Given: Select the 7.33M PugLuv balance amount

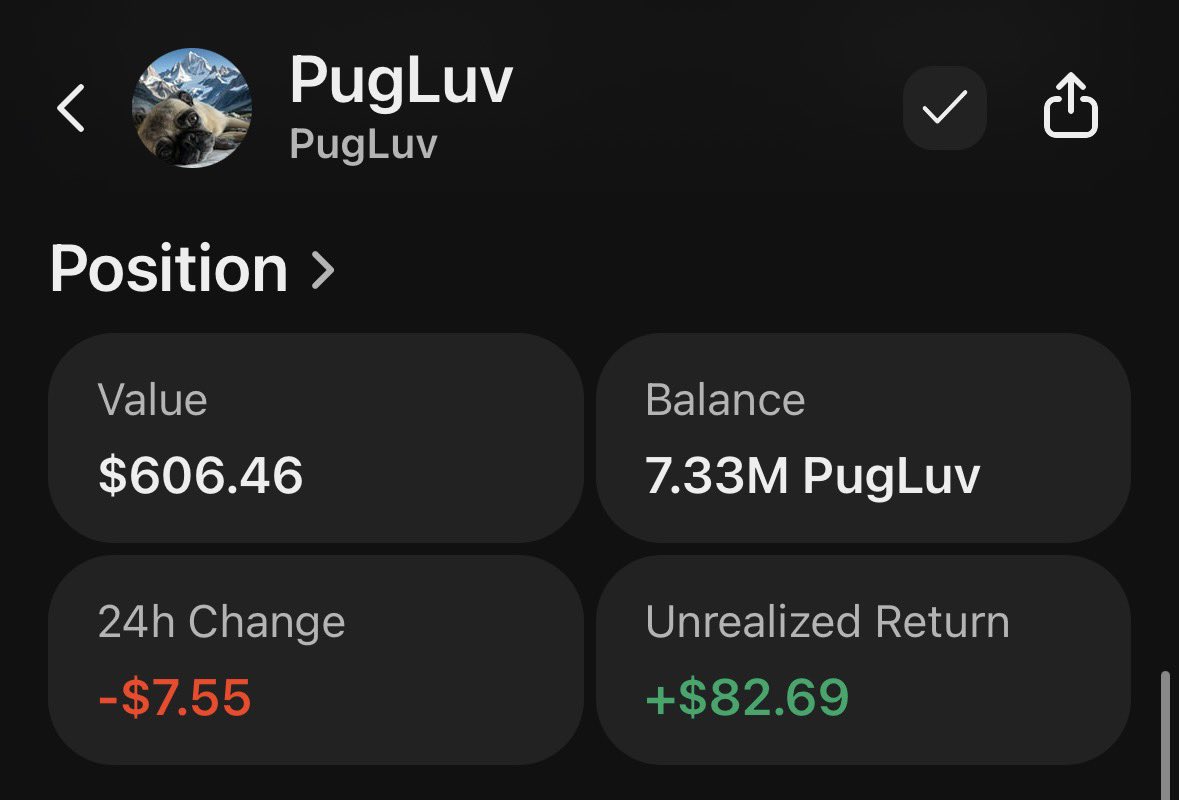Looking at the screenshot, I should click(x=812, y=476).
